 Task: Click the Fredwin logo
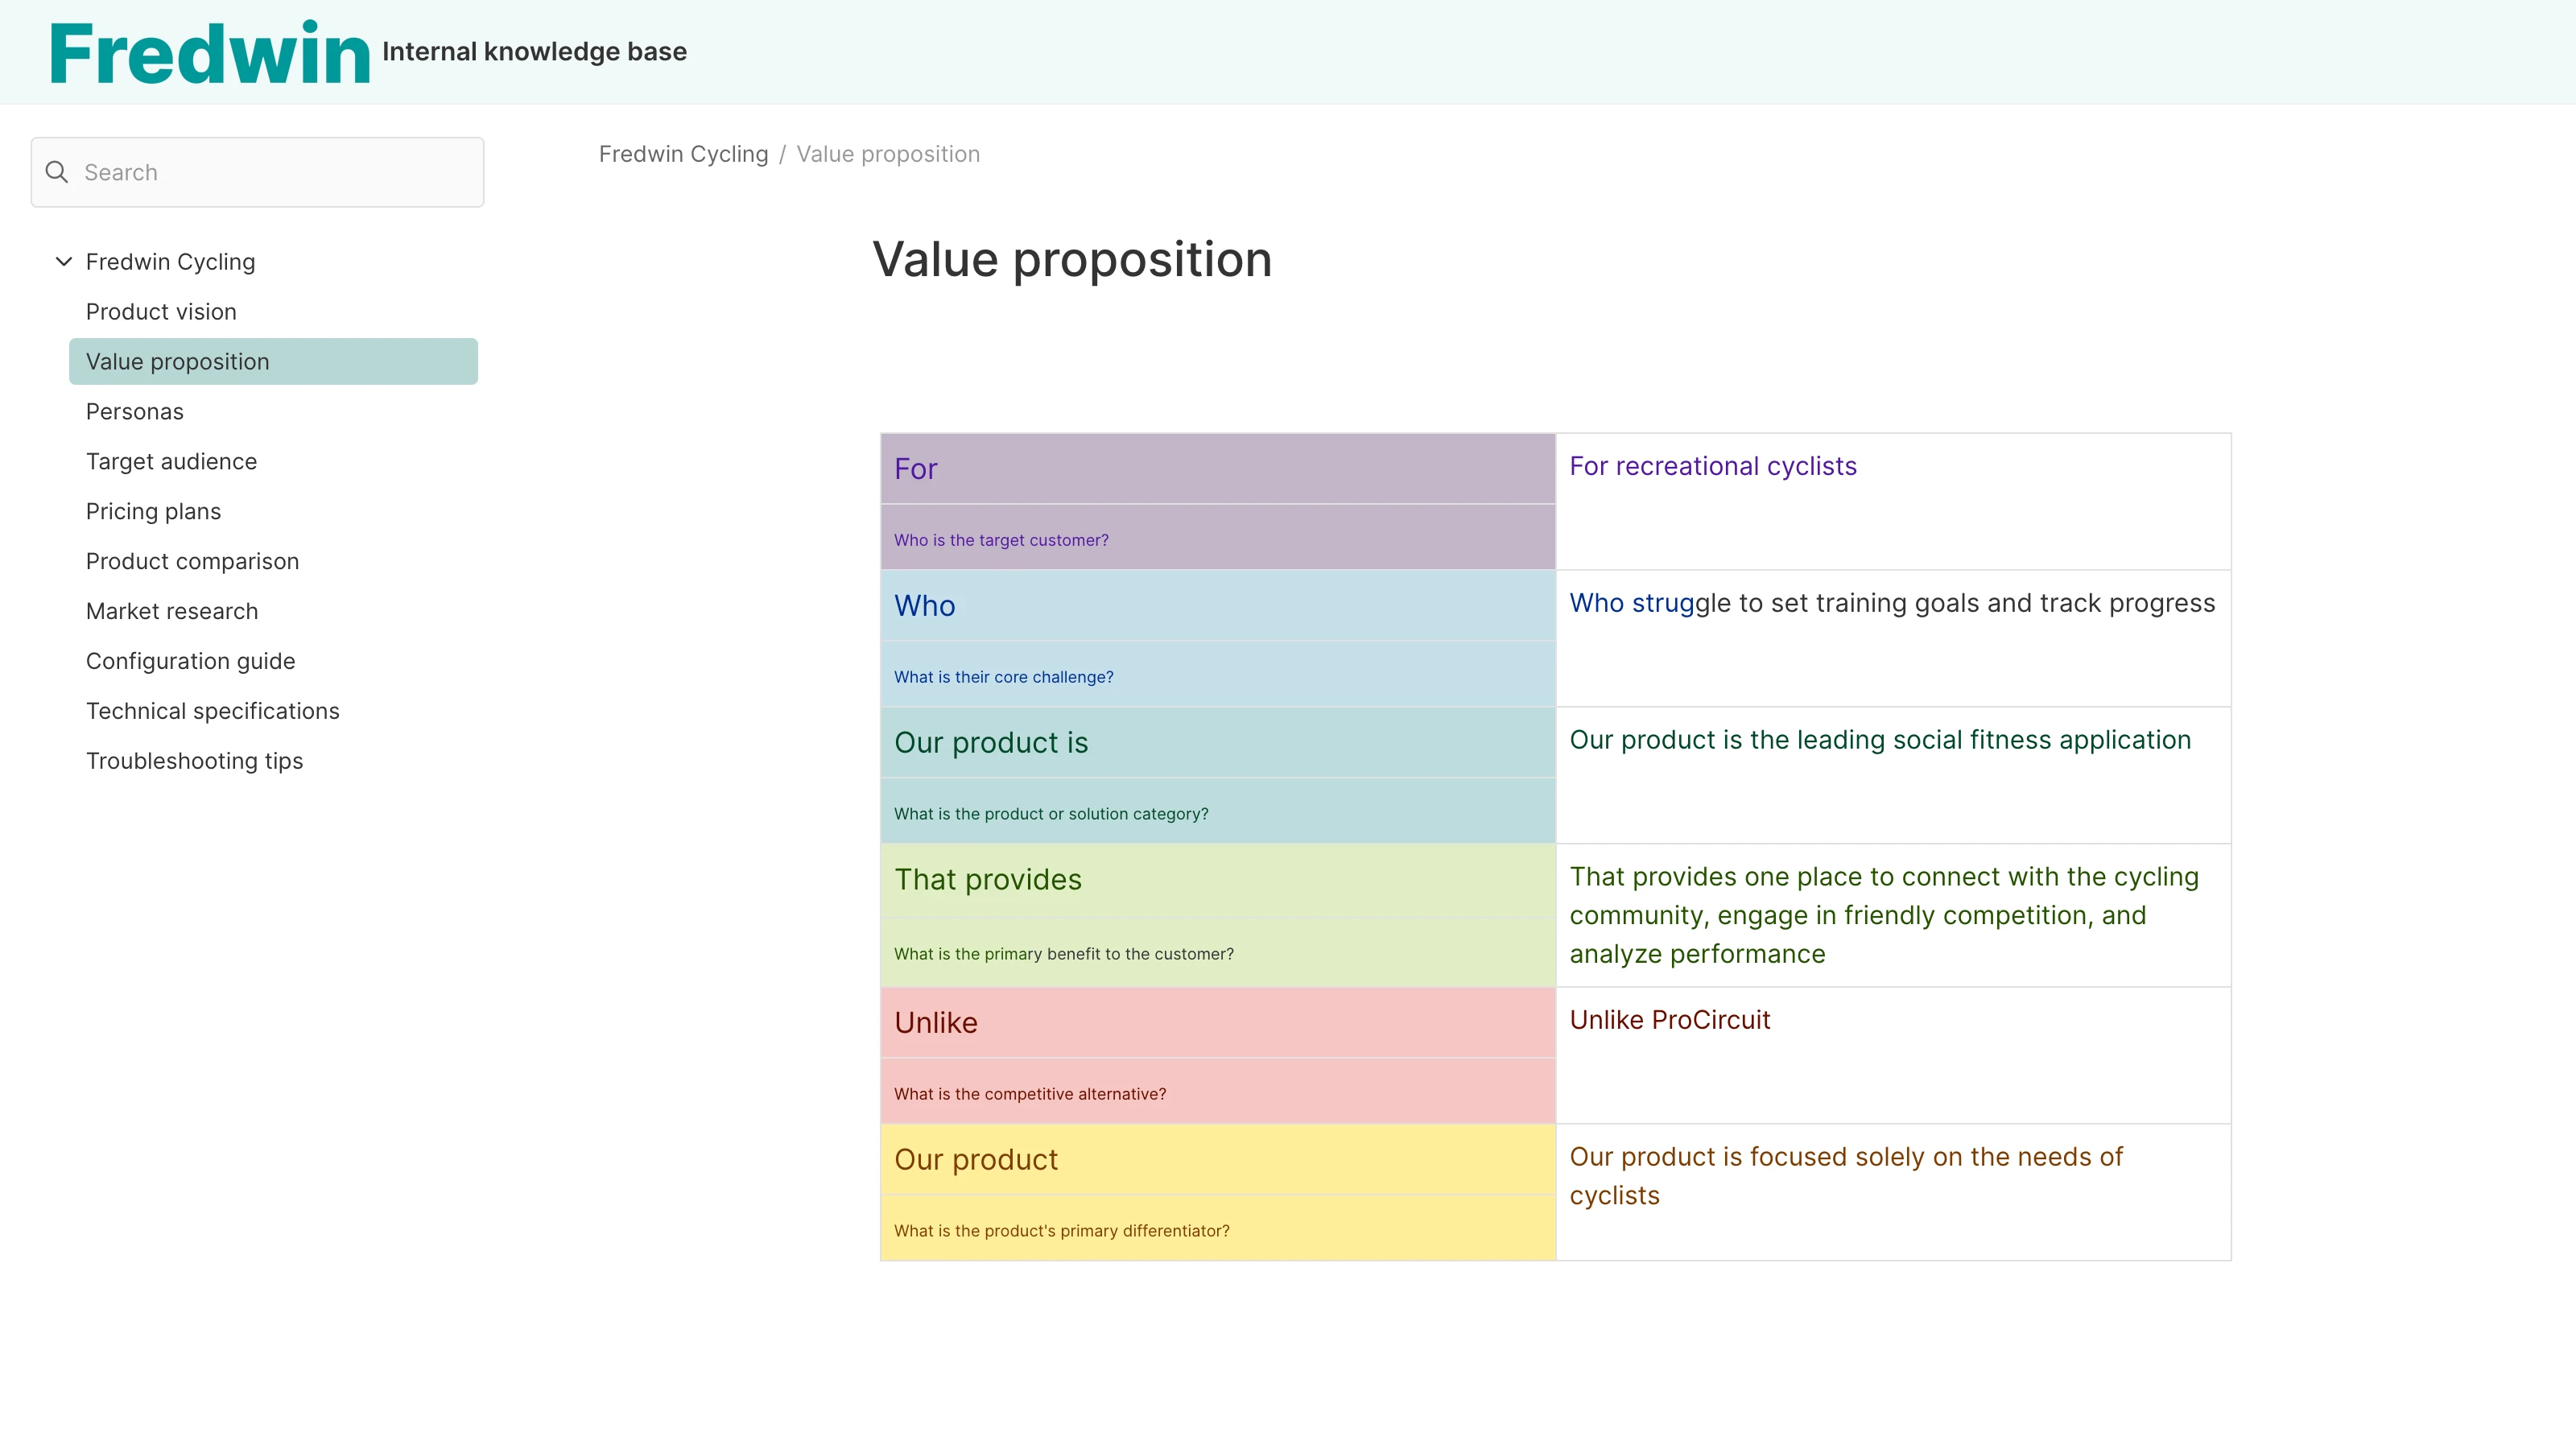point(209,51)
